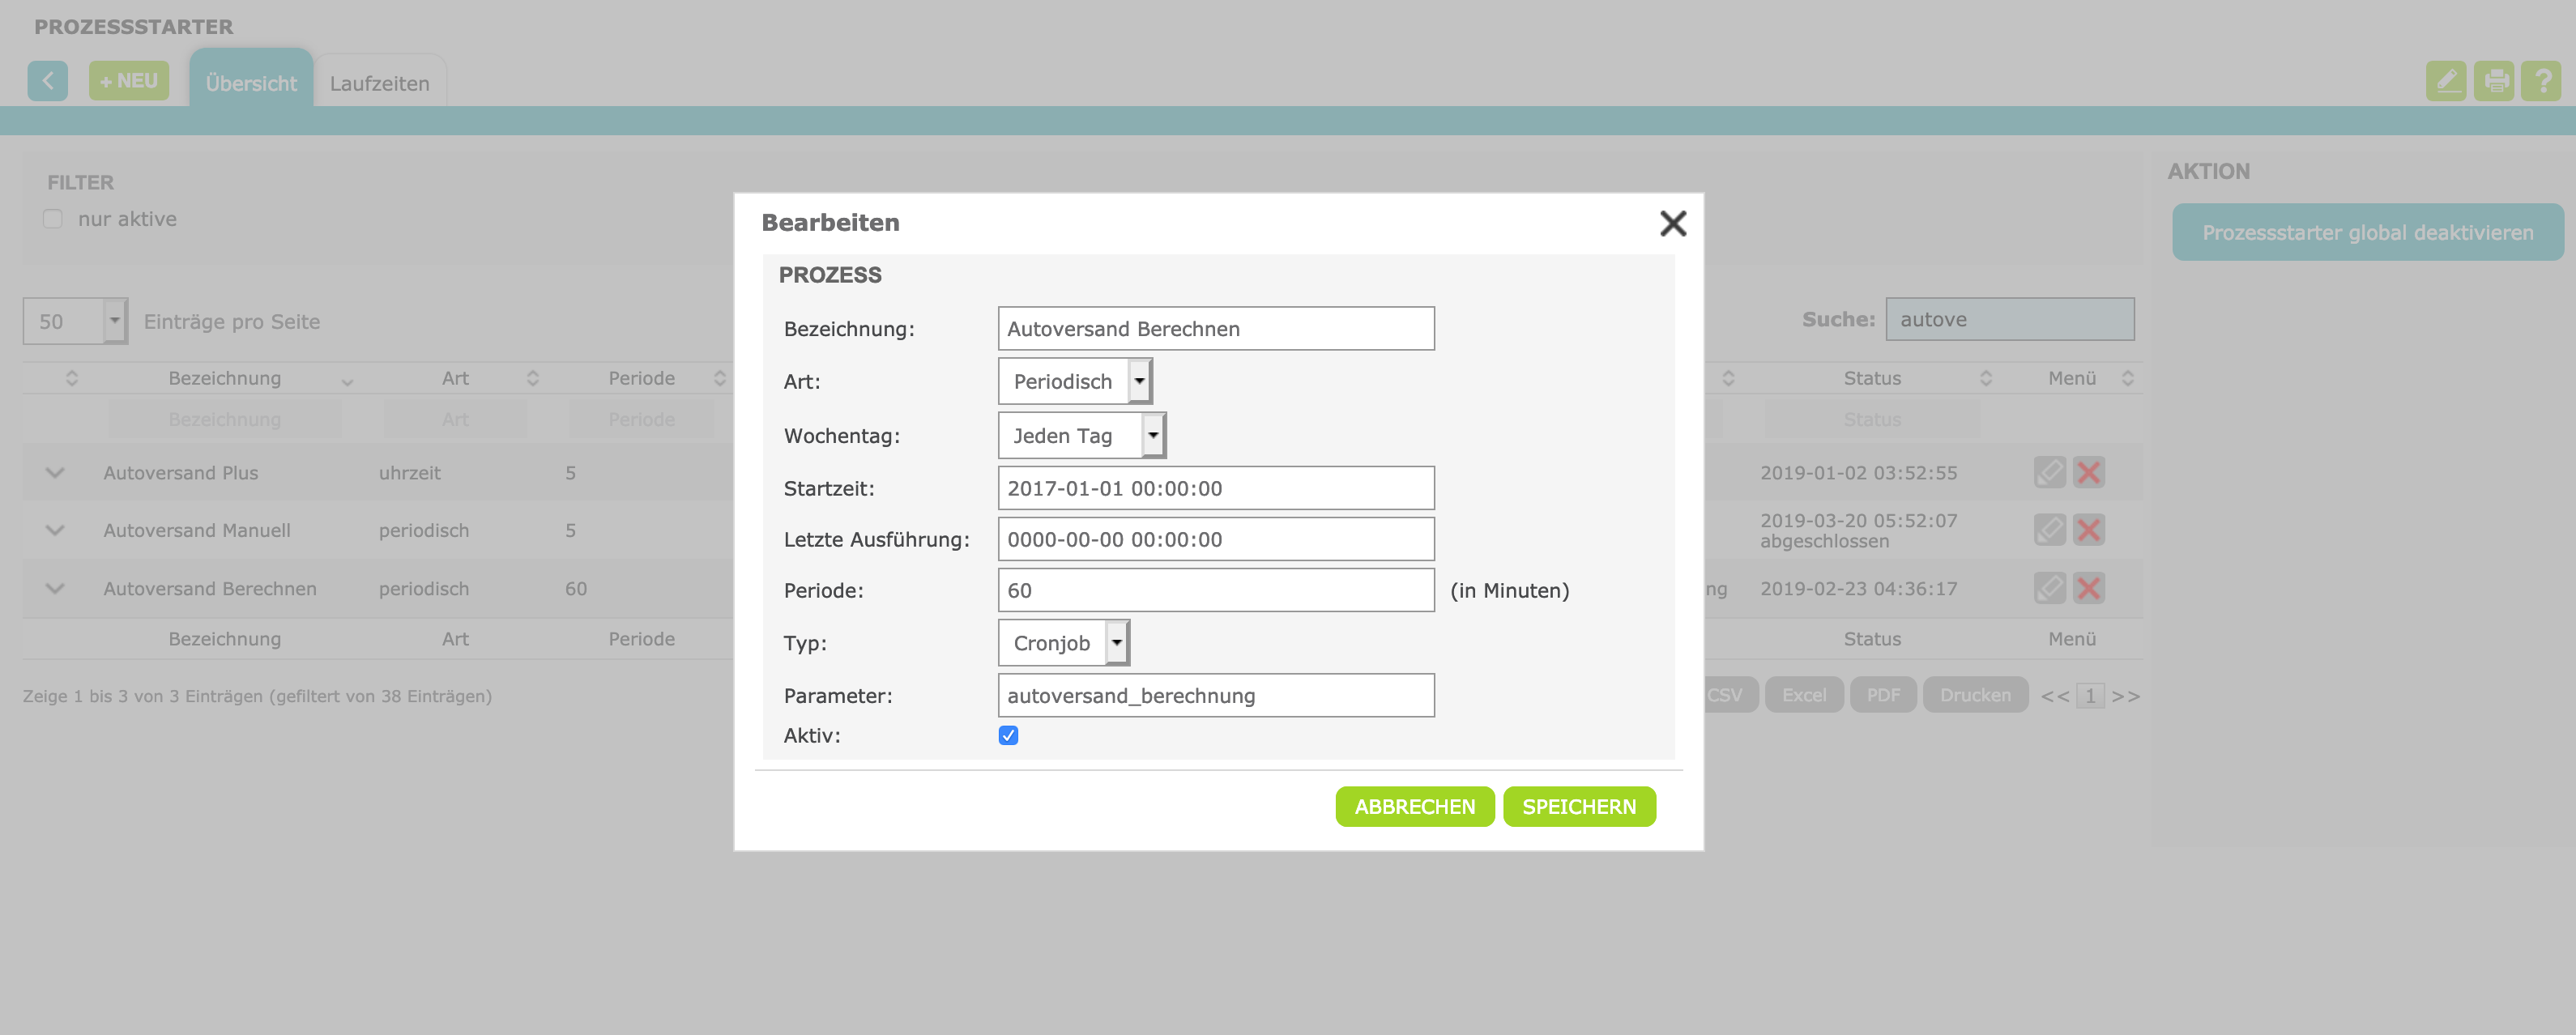The width and height of the screenshot is (2576, 1035).
Task: Click the Parameter text field
Action: pyautogui.click(x=1215, y=695)
